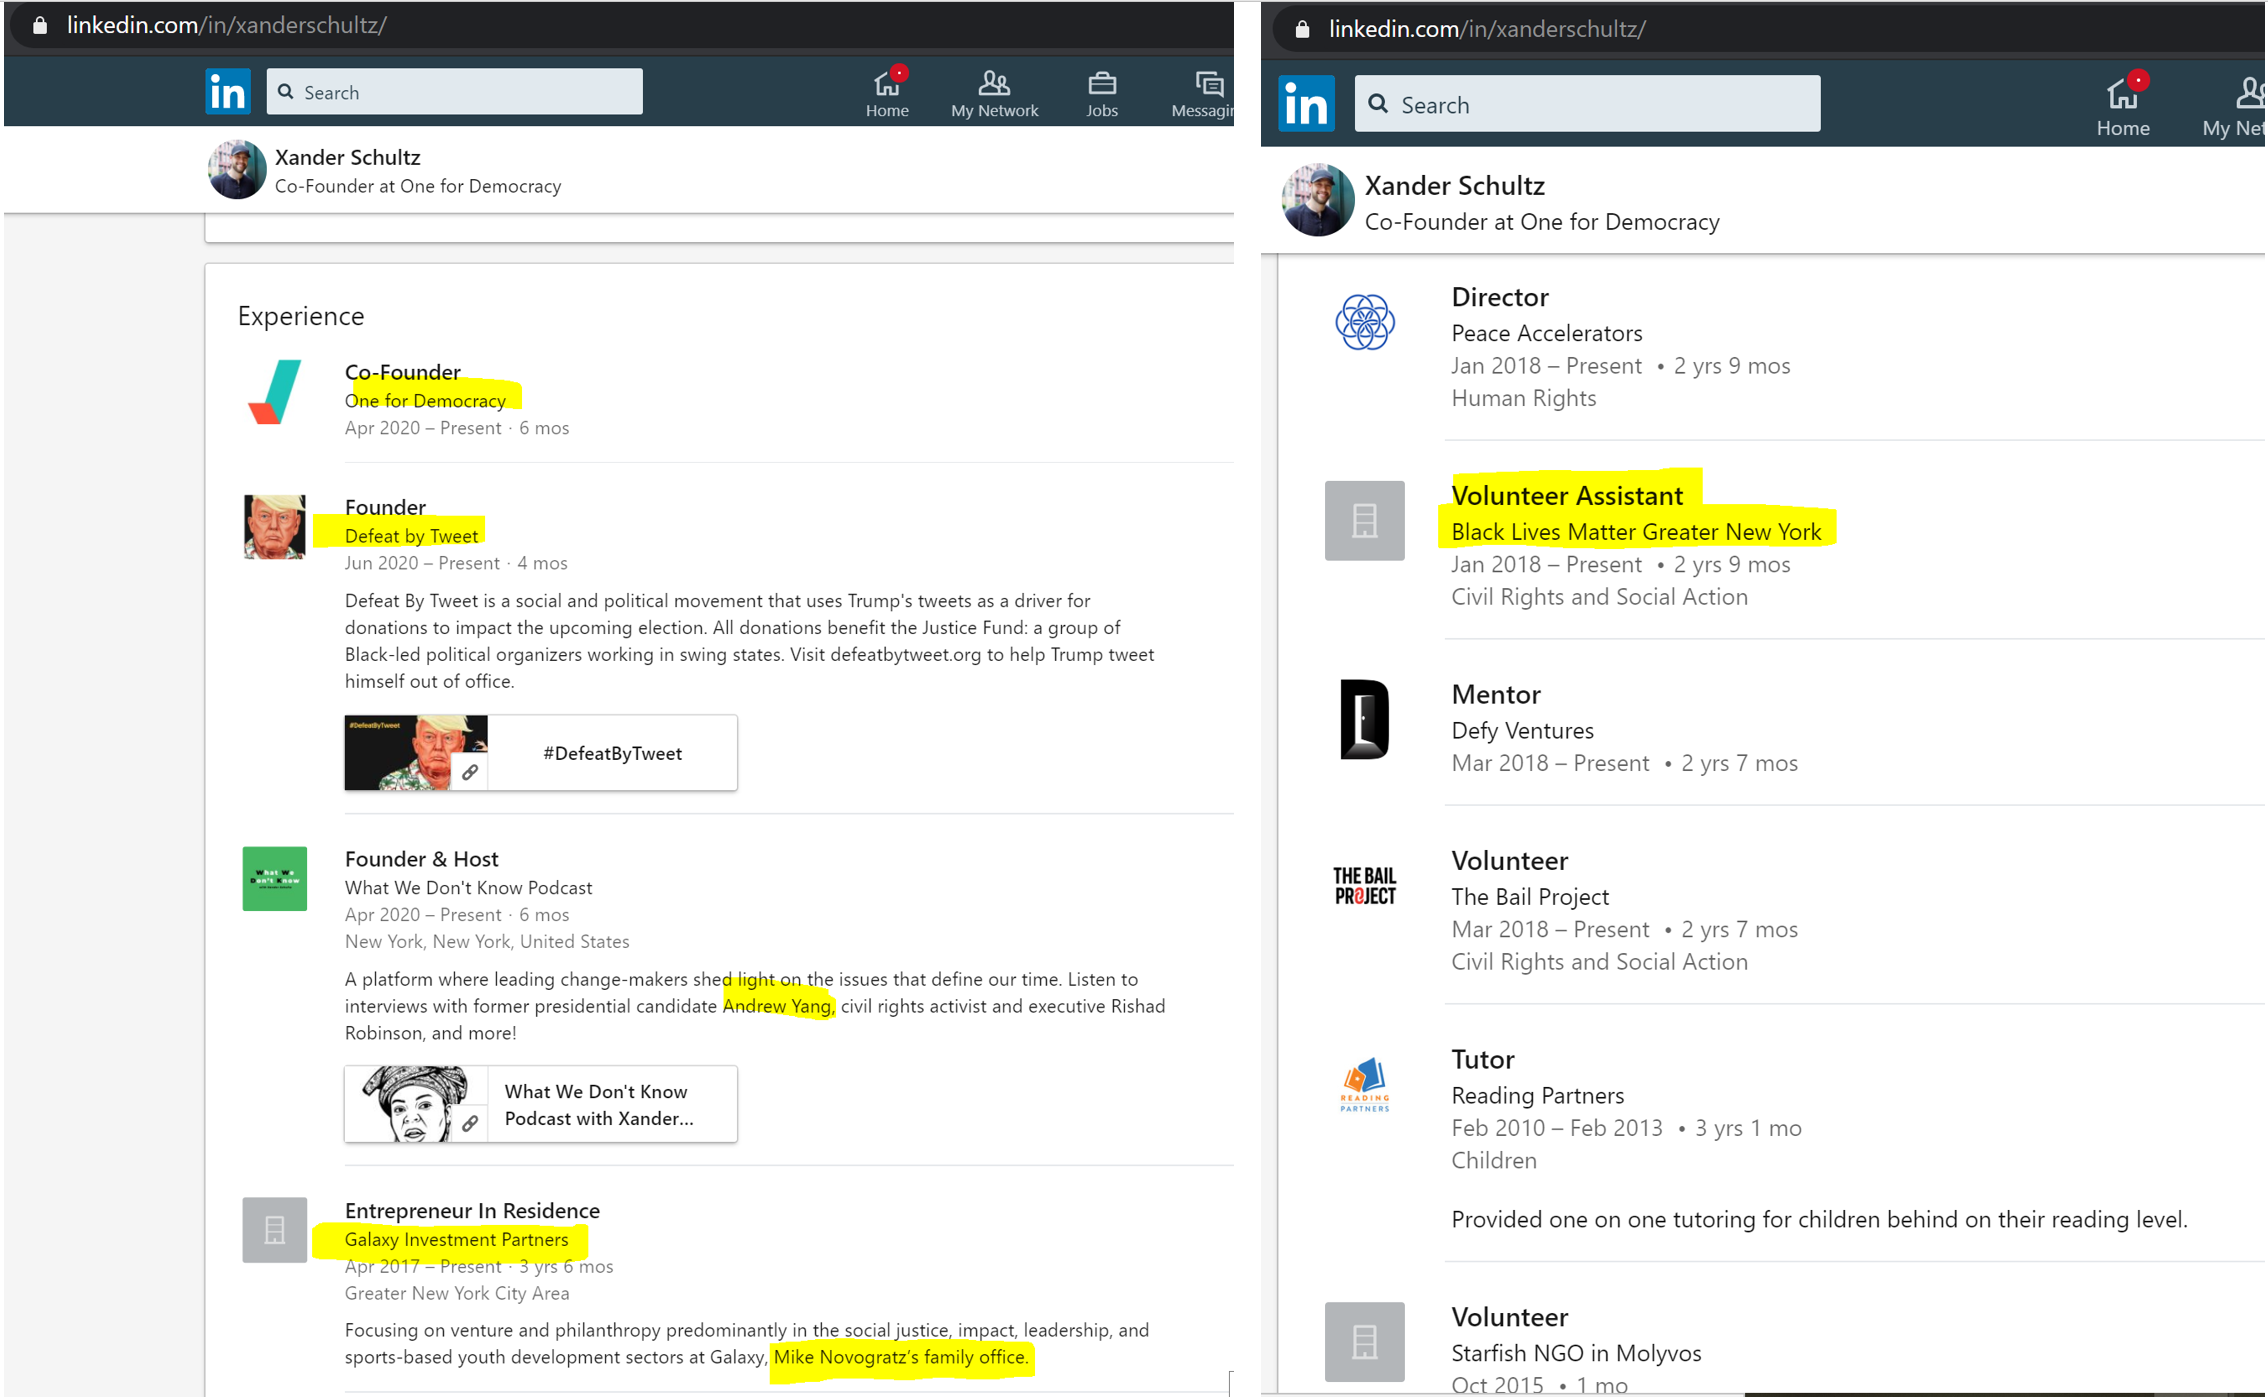Viewport: 2268px width, 1397px height.
Task: Click the LinkedIn logo in left window
Action: (228, 92)
